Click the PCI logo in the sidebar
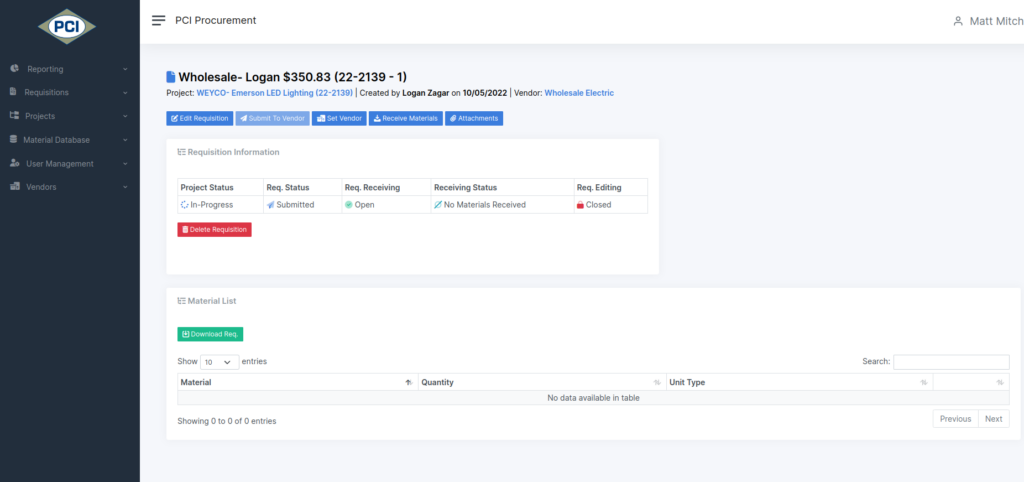The image size is (1024, 482). pyautogui.click(x=69, y=26)
